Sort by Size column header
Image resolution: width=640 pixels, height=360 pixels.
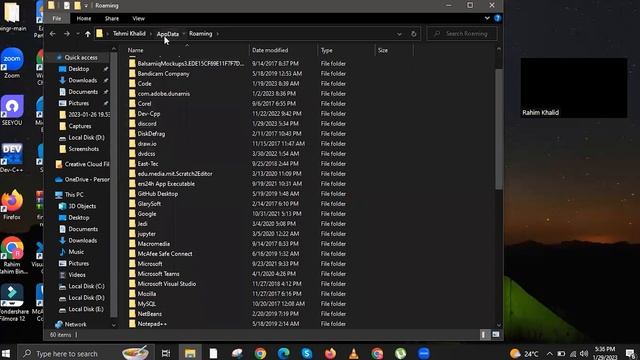[382, 50]
